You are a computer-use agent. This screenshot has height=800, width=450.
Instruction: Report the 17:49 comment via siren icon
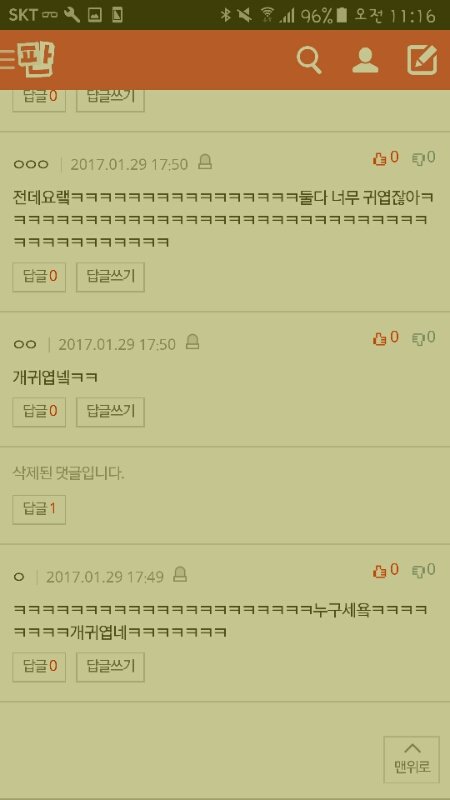pos(180,575)
